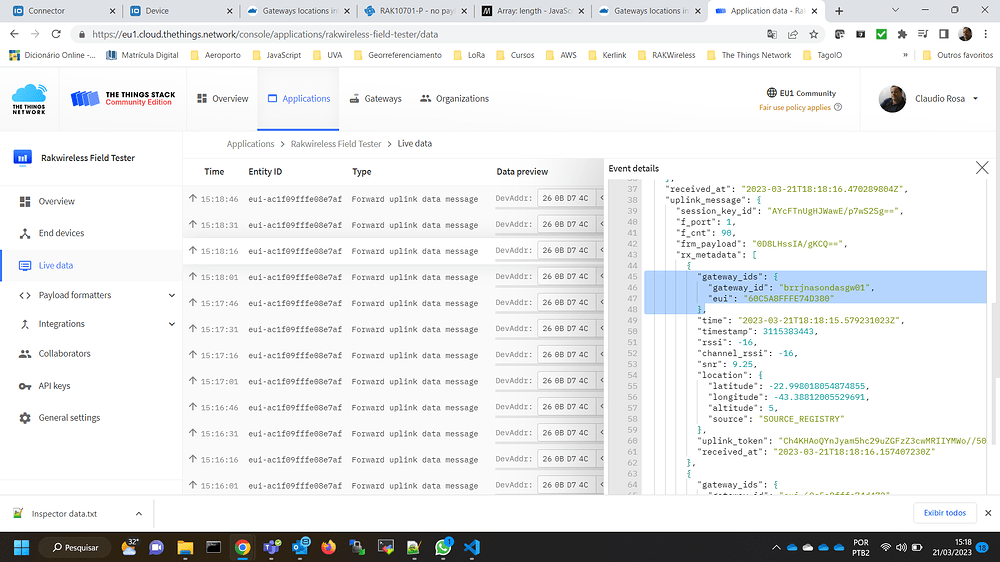Open the tab search dropdown in Chrome

point(895,10)
